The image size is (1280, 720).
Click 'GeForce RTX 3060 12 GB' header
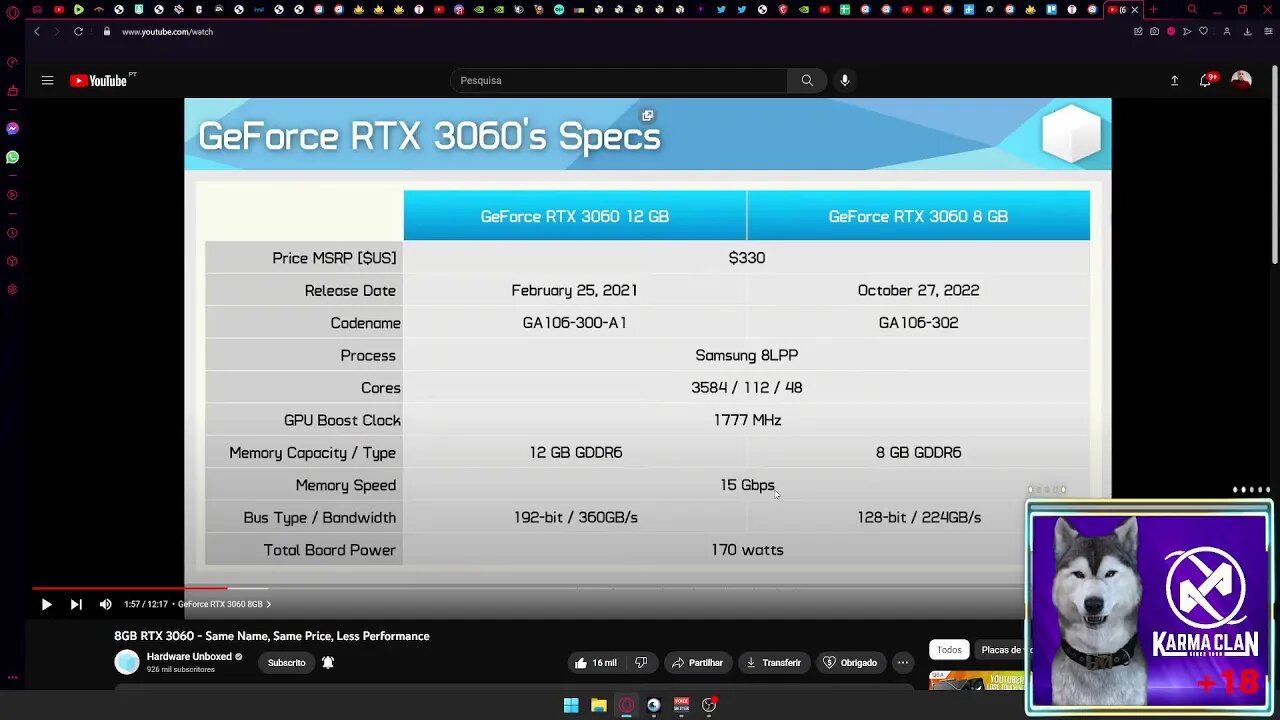(575, 216)
